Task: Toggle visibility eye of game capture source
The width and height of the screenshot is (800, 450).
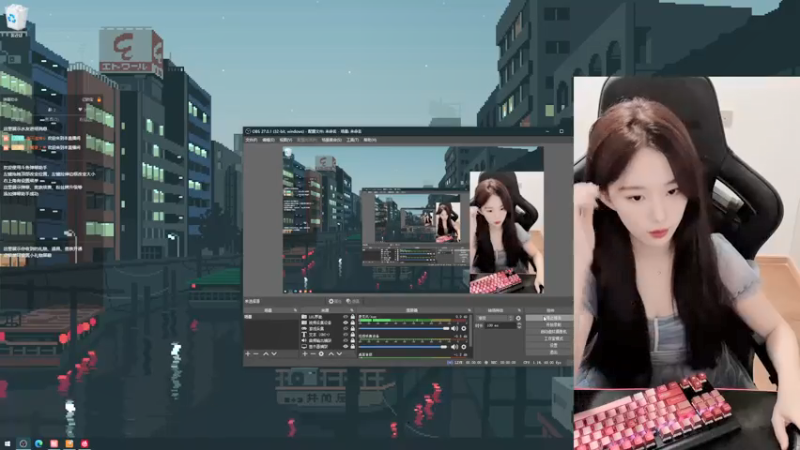Action: [345, 329]
